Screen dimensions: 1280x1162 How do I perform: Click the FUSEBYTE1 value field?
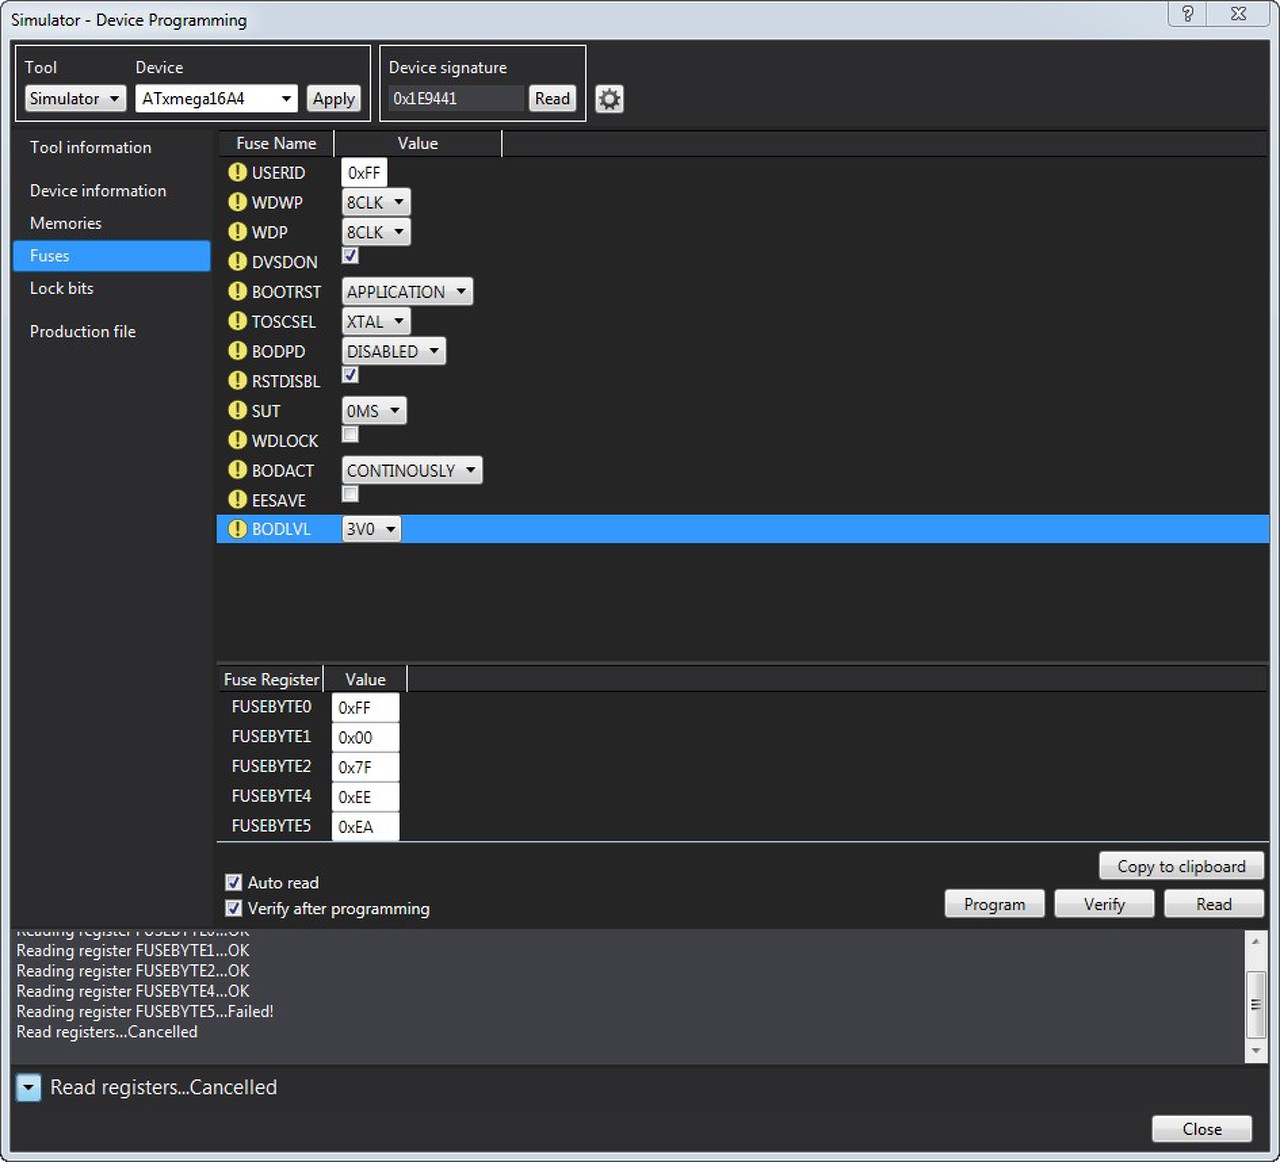click(x=365, y=737)
